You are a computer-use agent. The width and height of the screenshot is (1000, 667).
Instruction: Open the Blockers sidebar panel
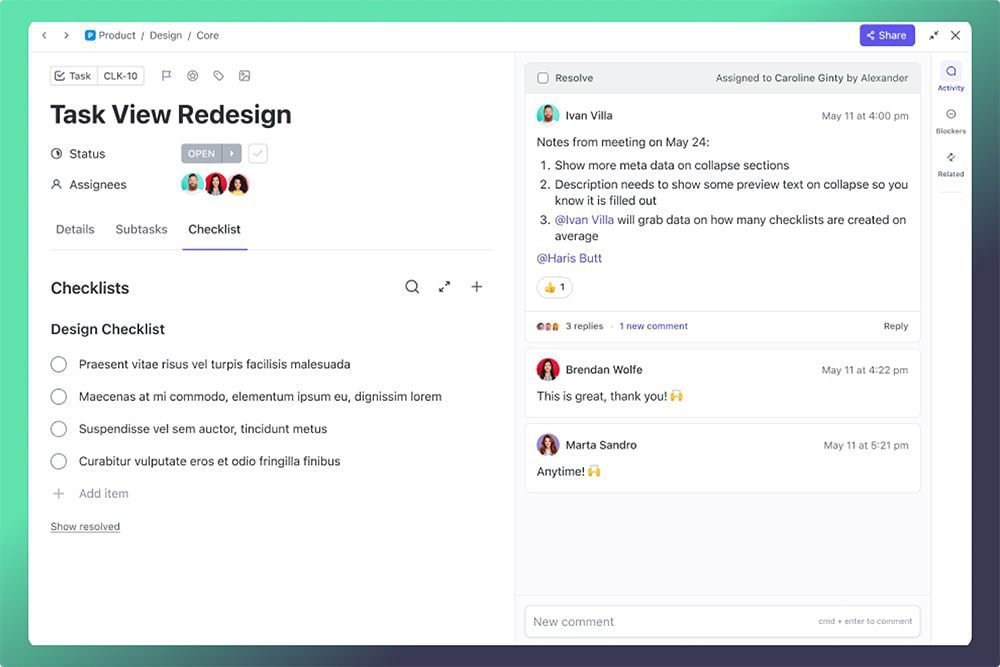click(950, 120)
